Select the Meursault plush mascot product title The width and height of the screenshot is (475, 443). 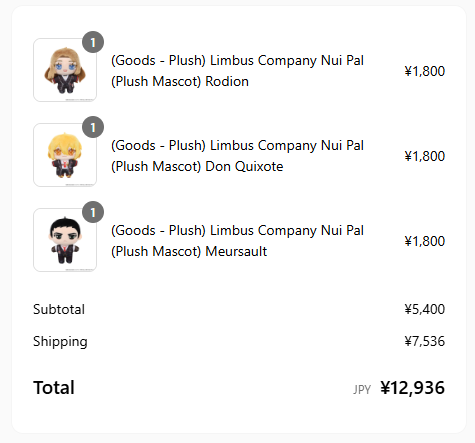pos(237,241)
